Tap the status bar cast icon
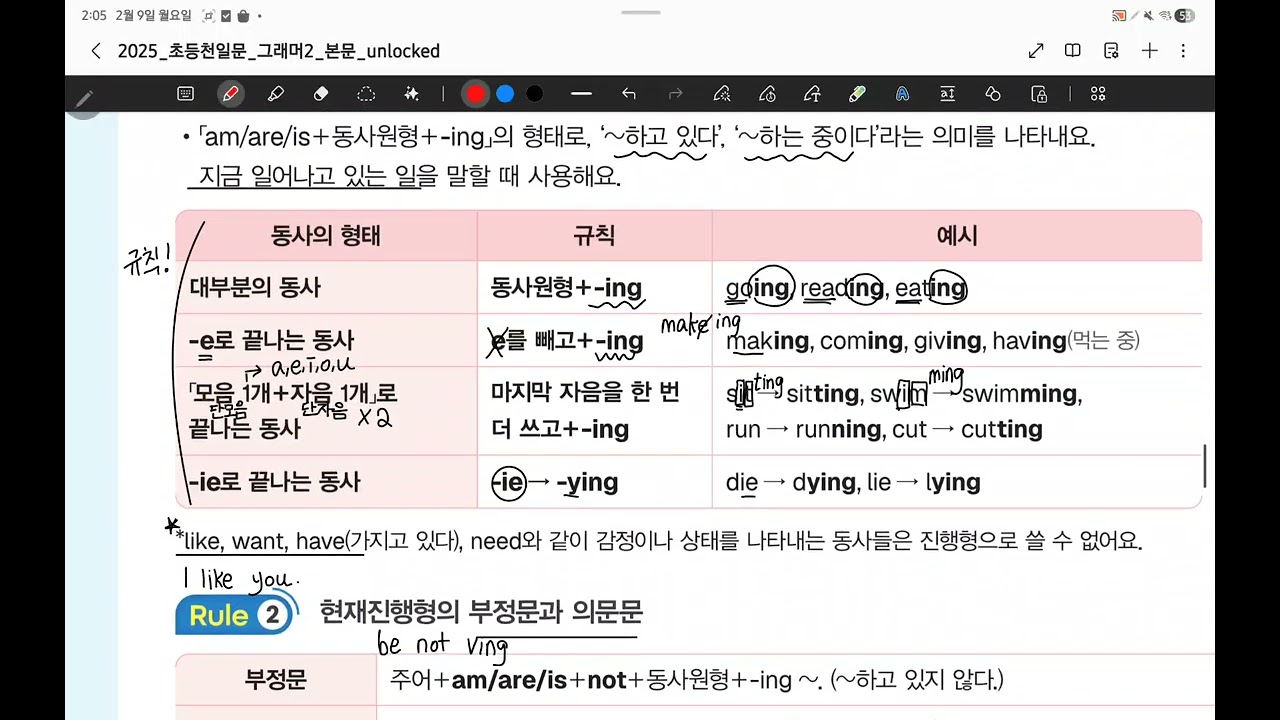This screenshot has width=1280, height=720. pos(1119,15)
